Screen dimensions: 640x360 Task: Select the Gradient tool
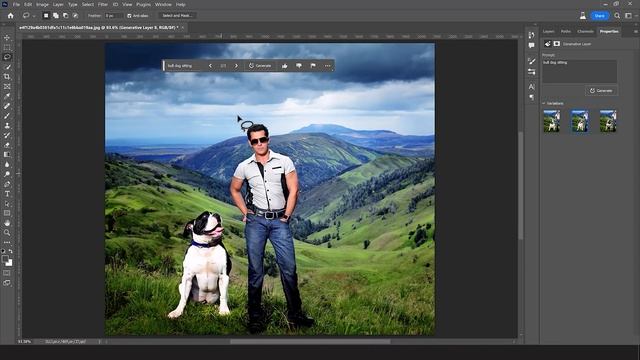pos(7,155)
